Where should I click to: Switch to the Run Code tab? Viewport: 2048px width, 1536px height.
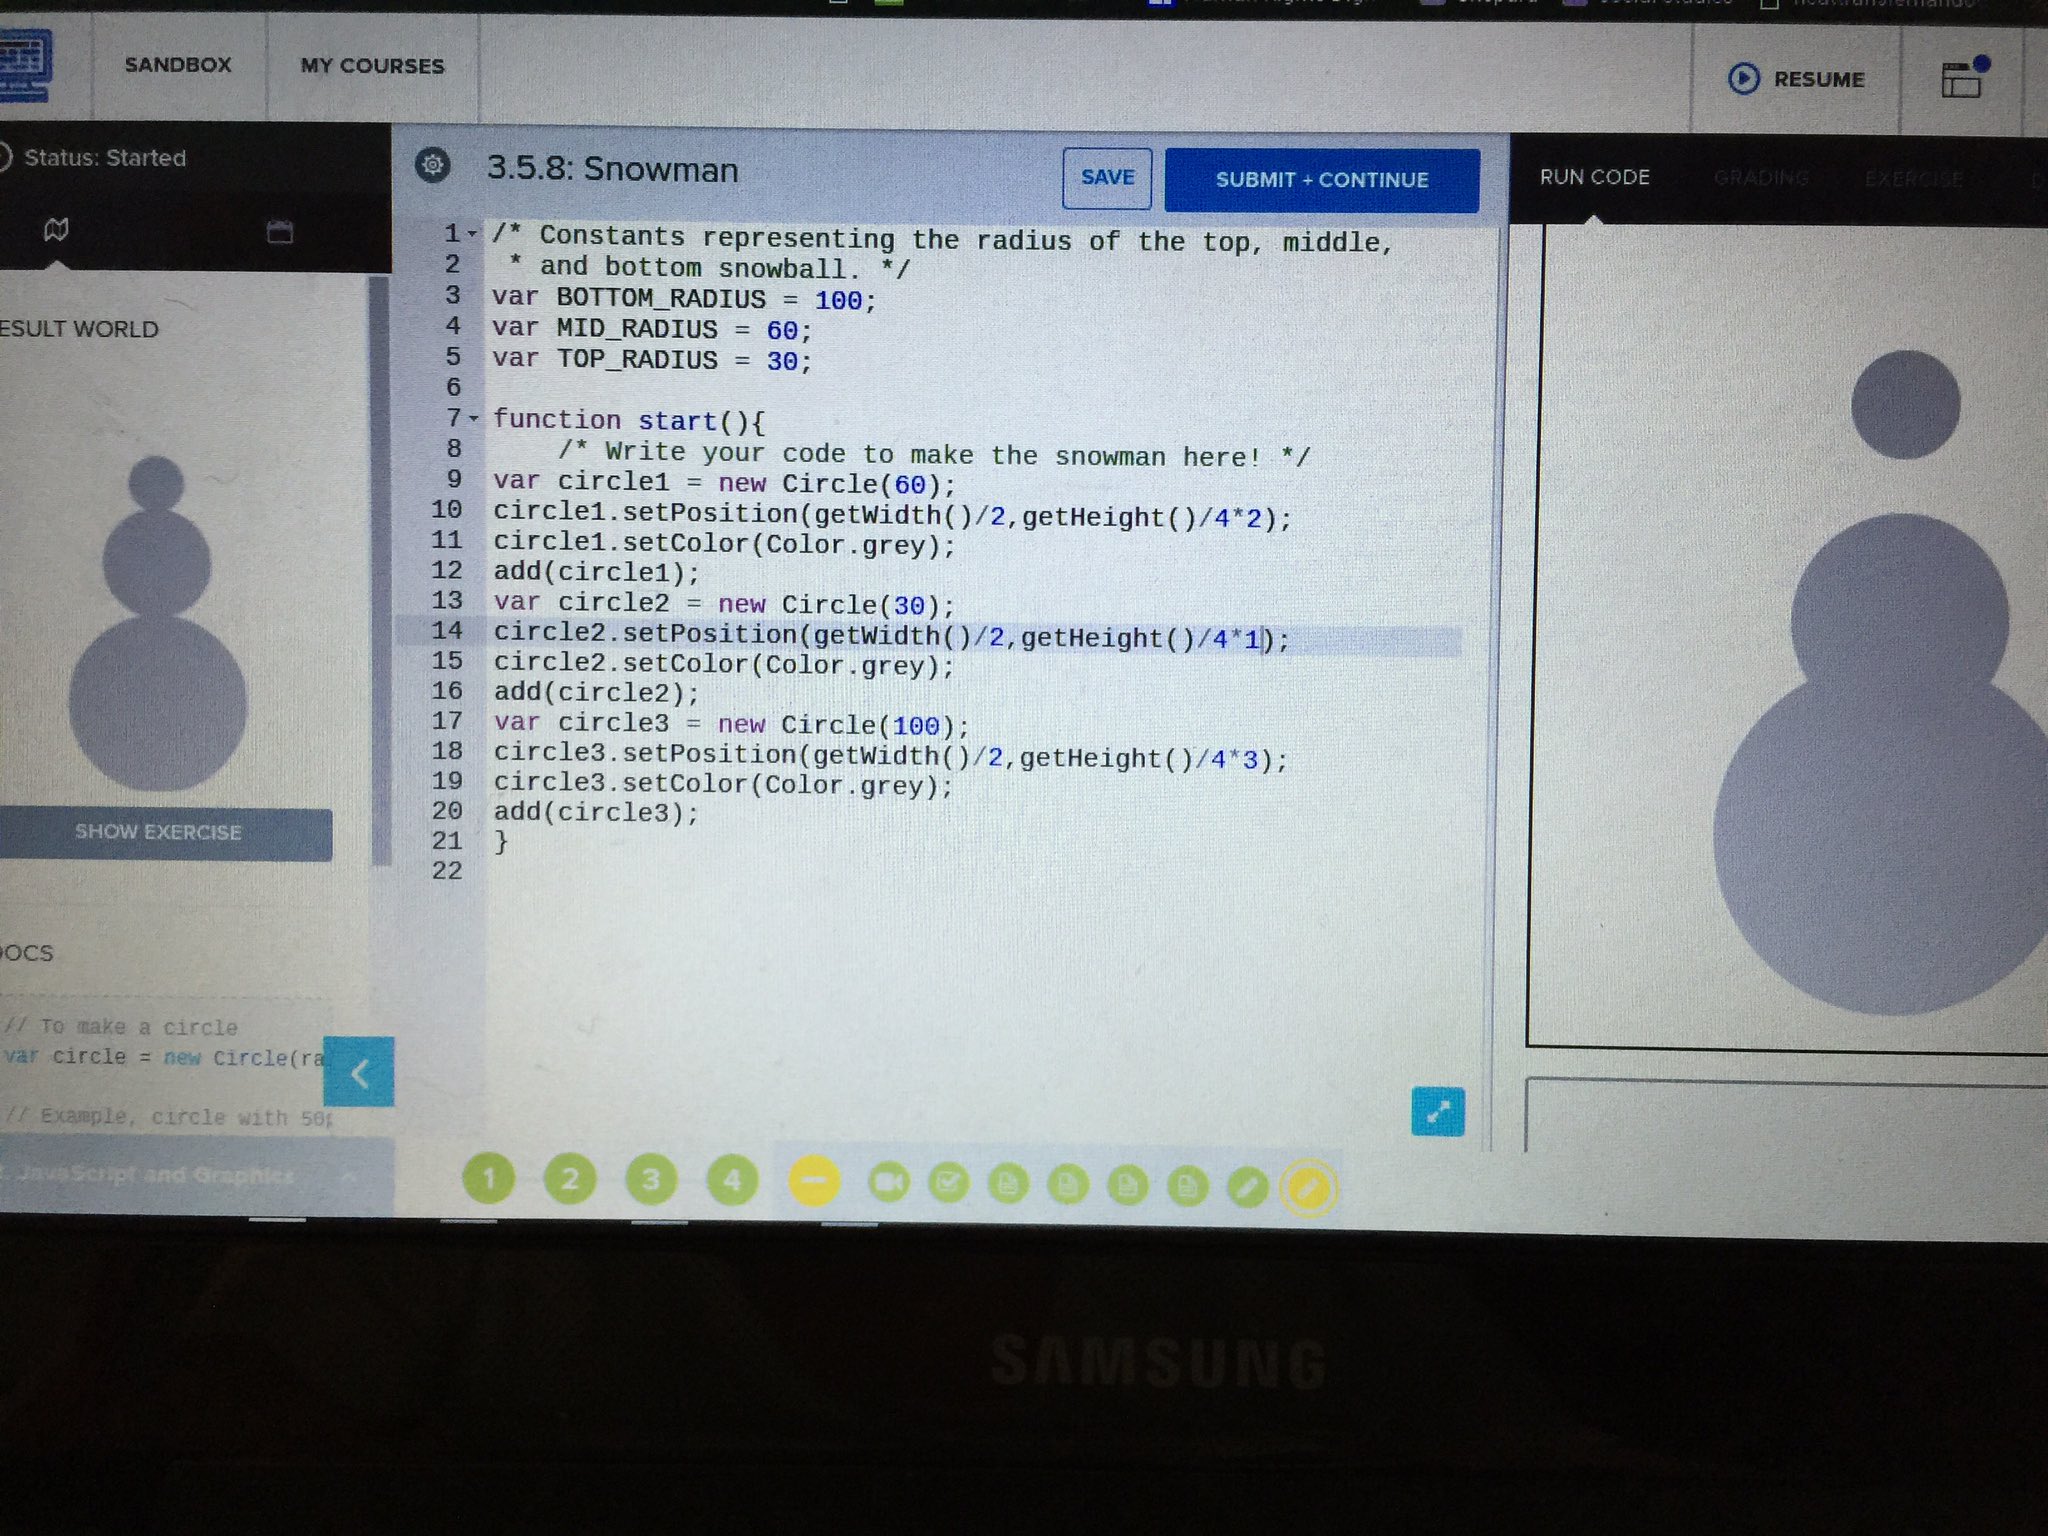click(1594, 177)
